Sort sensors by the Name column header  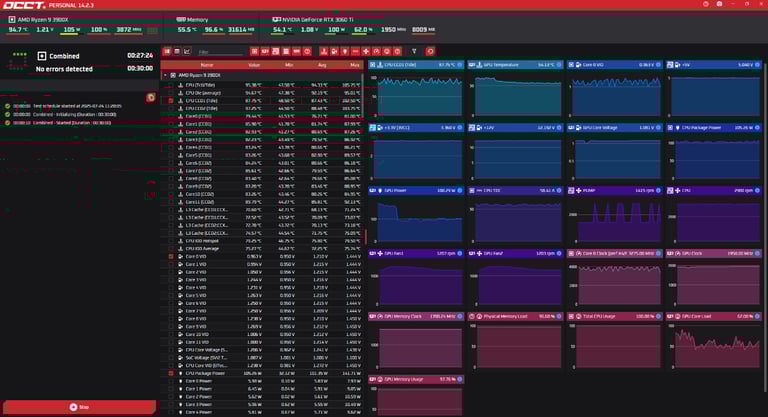point(207,65)
